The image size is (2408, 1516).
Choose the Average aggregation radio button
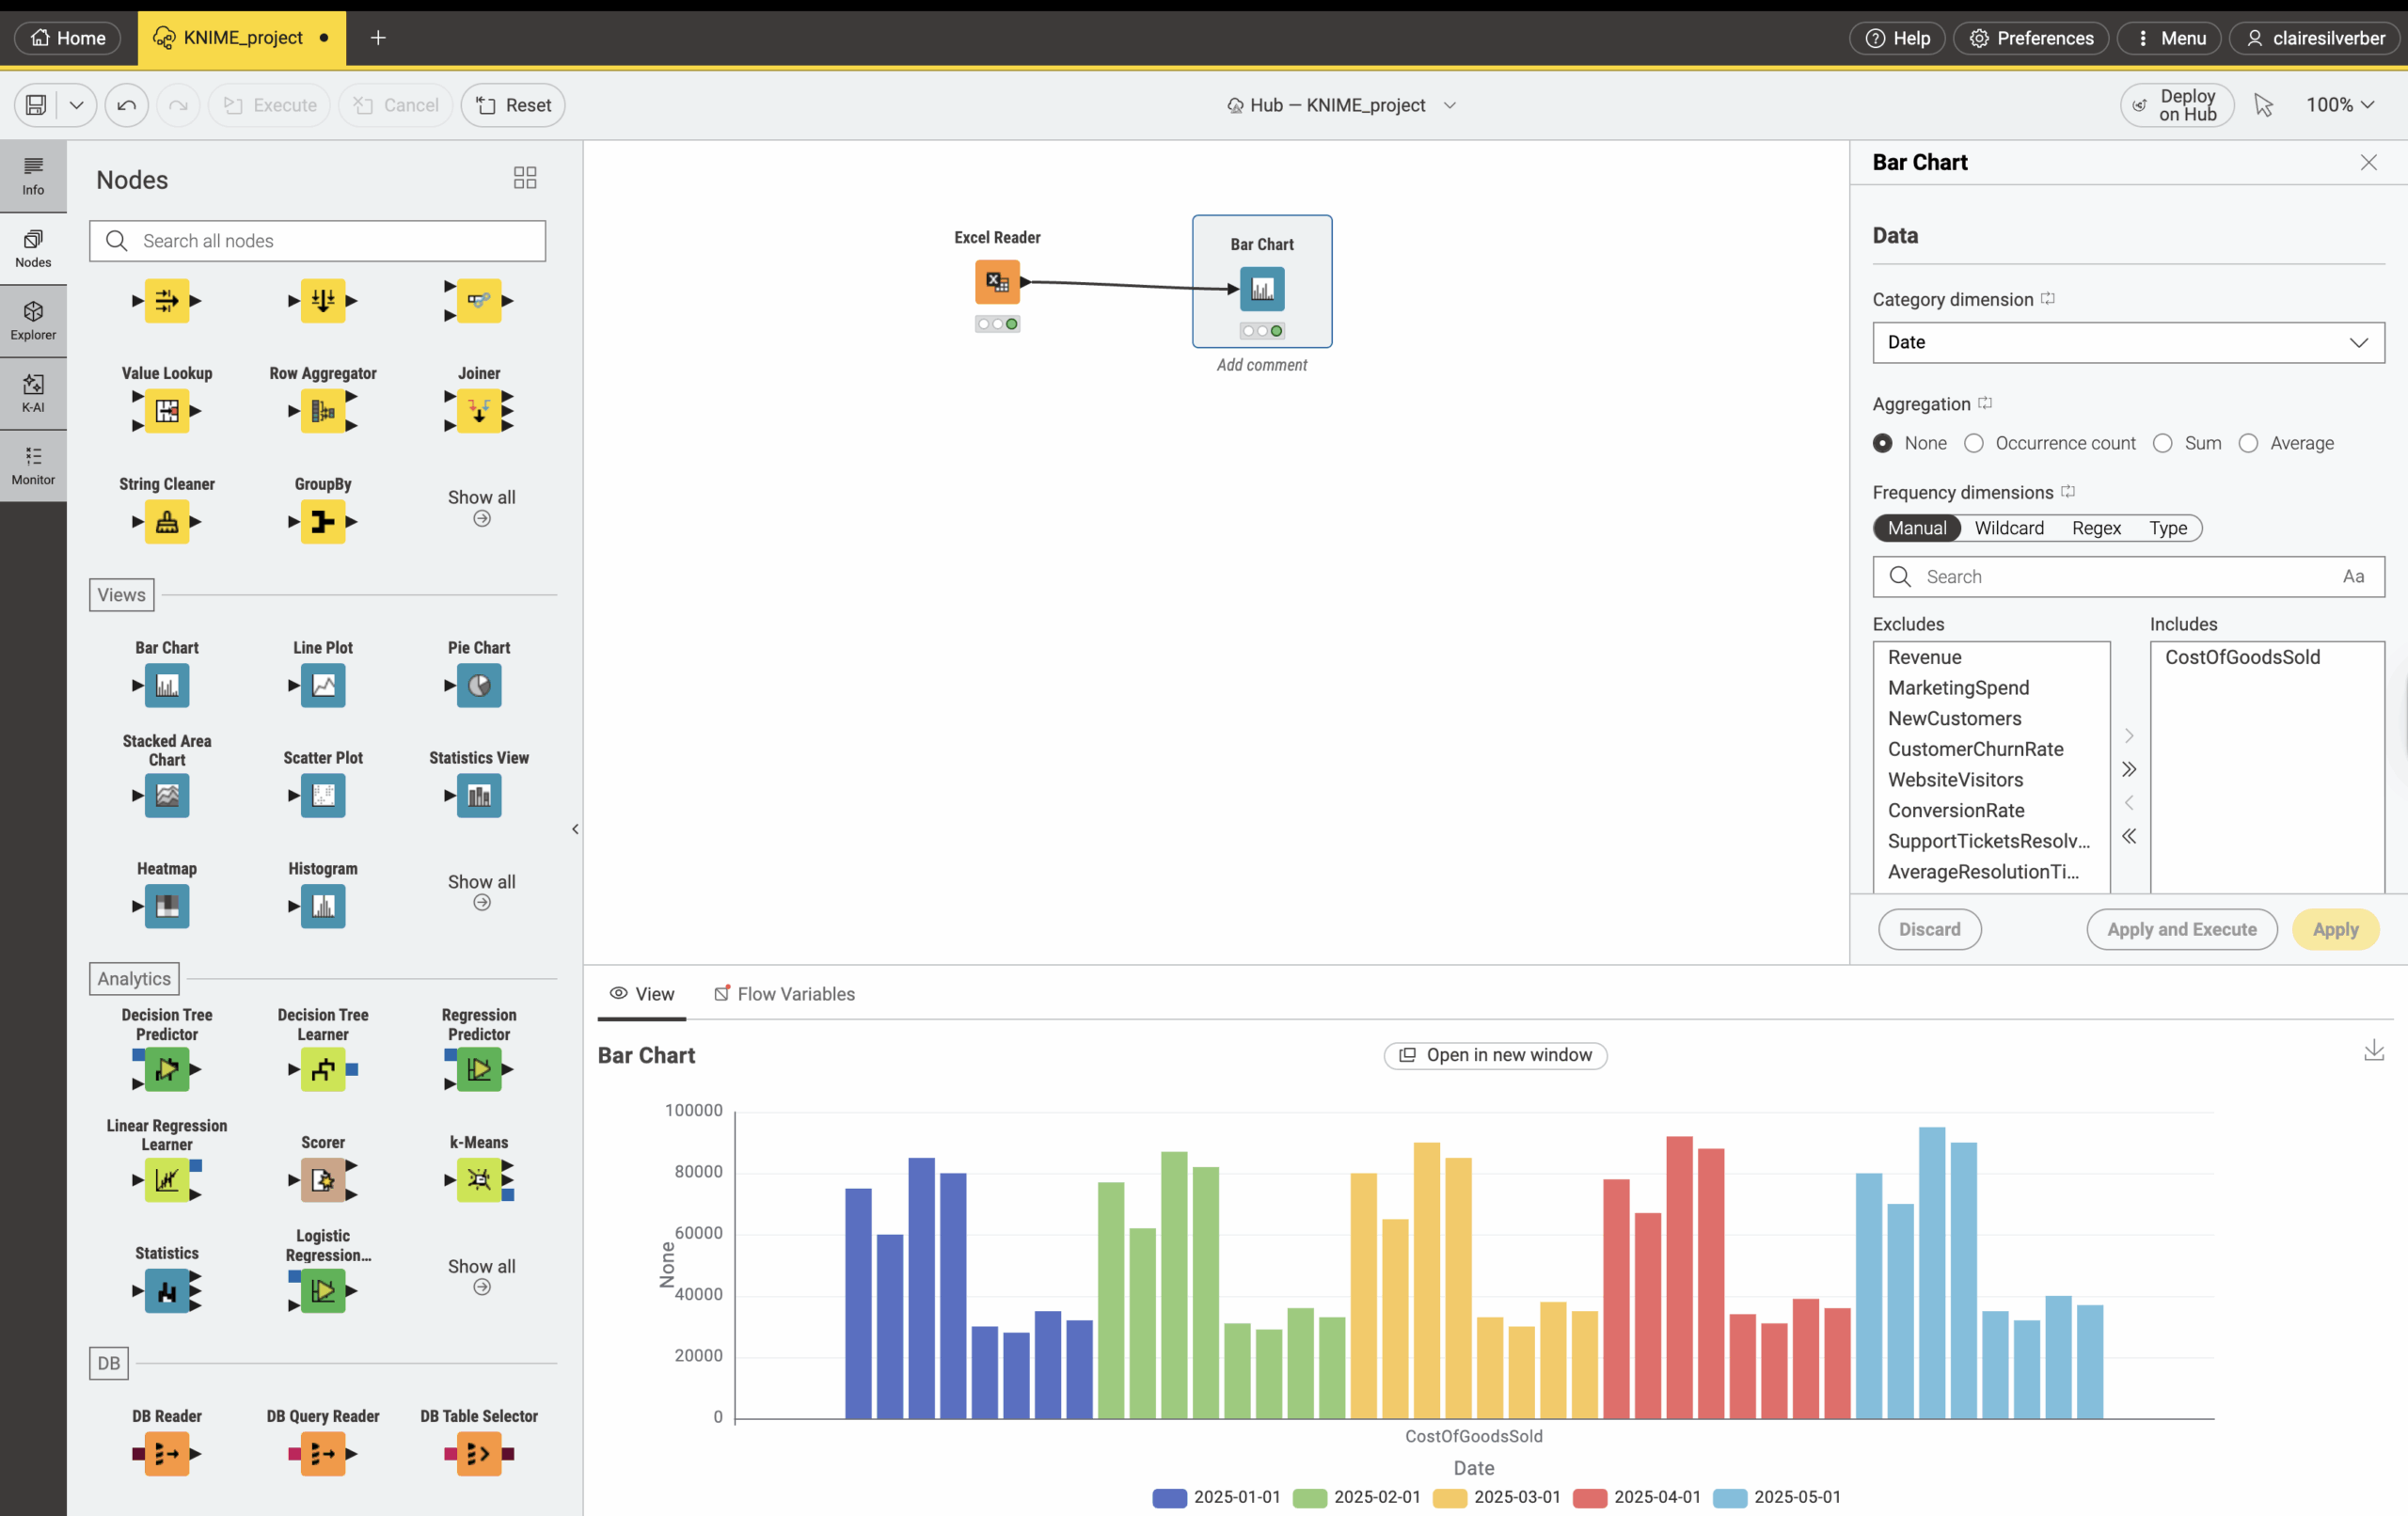click(2248, 443)
